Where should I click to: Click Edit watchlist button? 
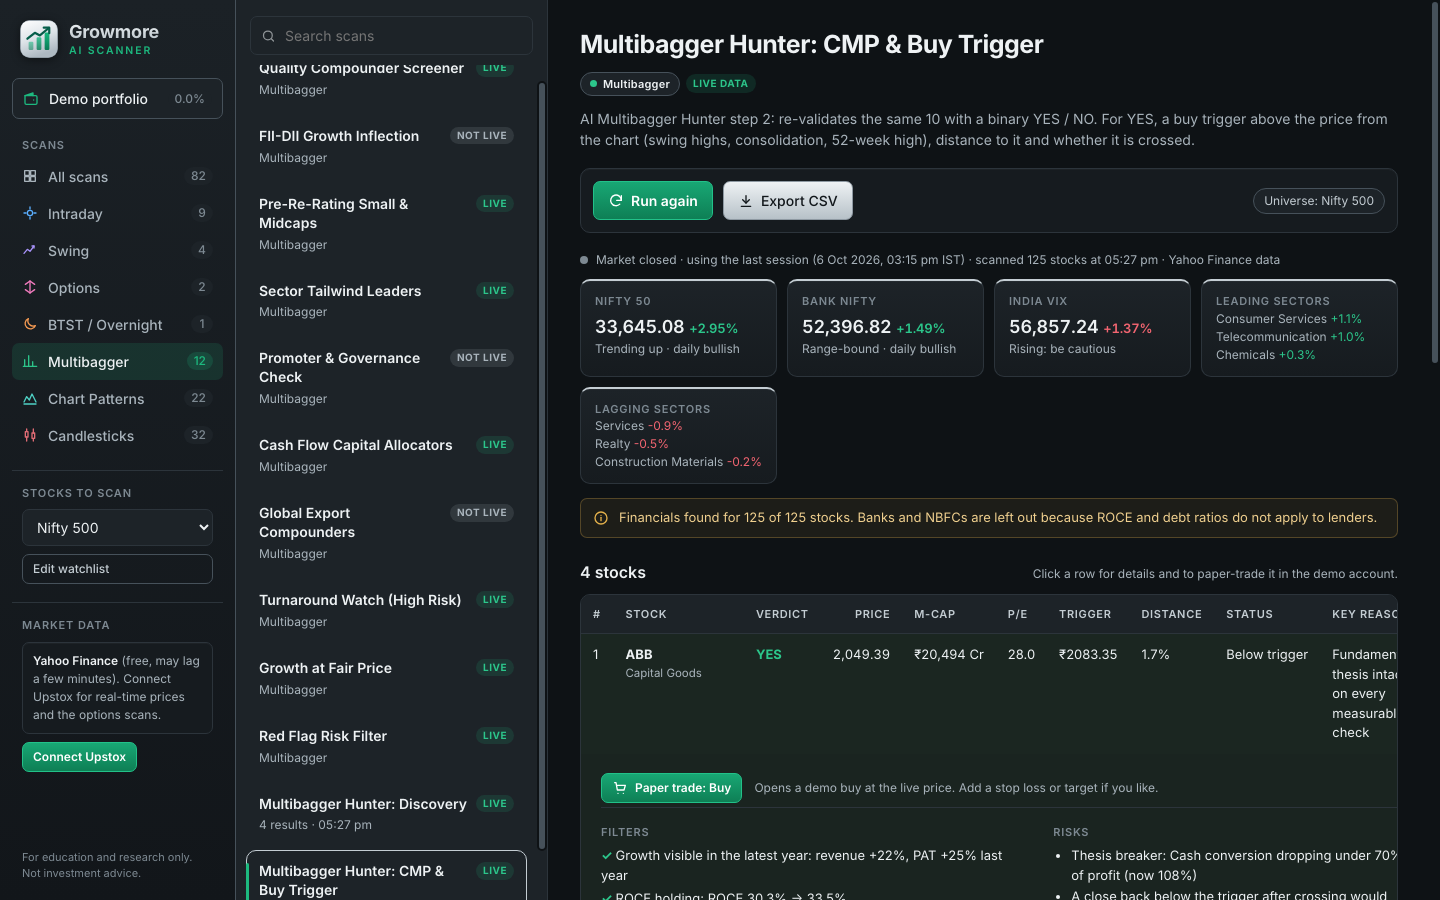(117, 569)
